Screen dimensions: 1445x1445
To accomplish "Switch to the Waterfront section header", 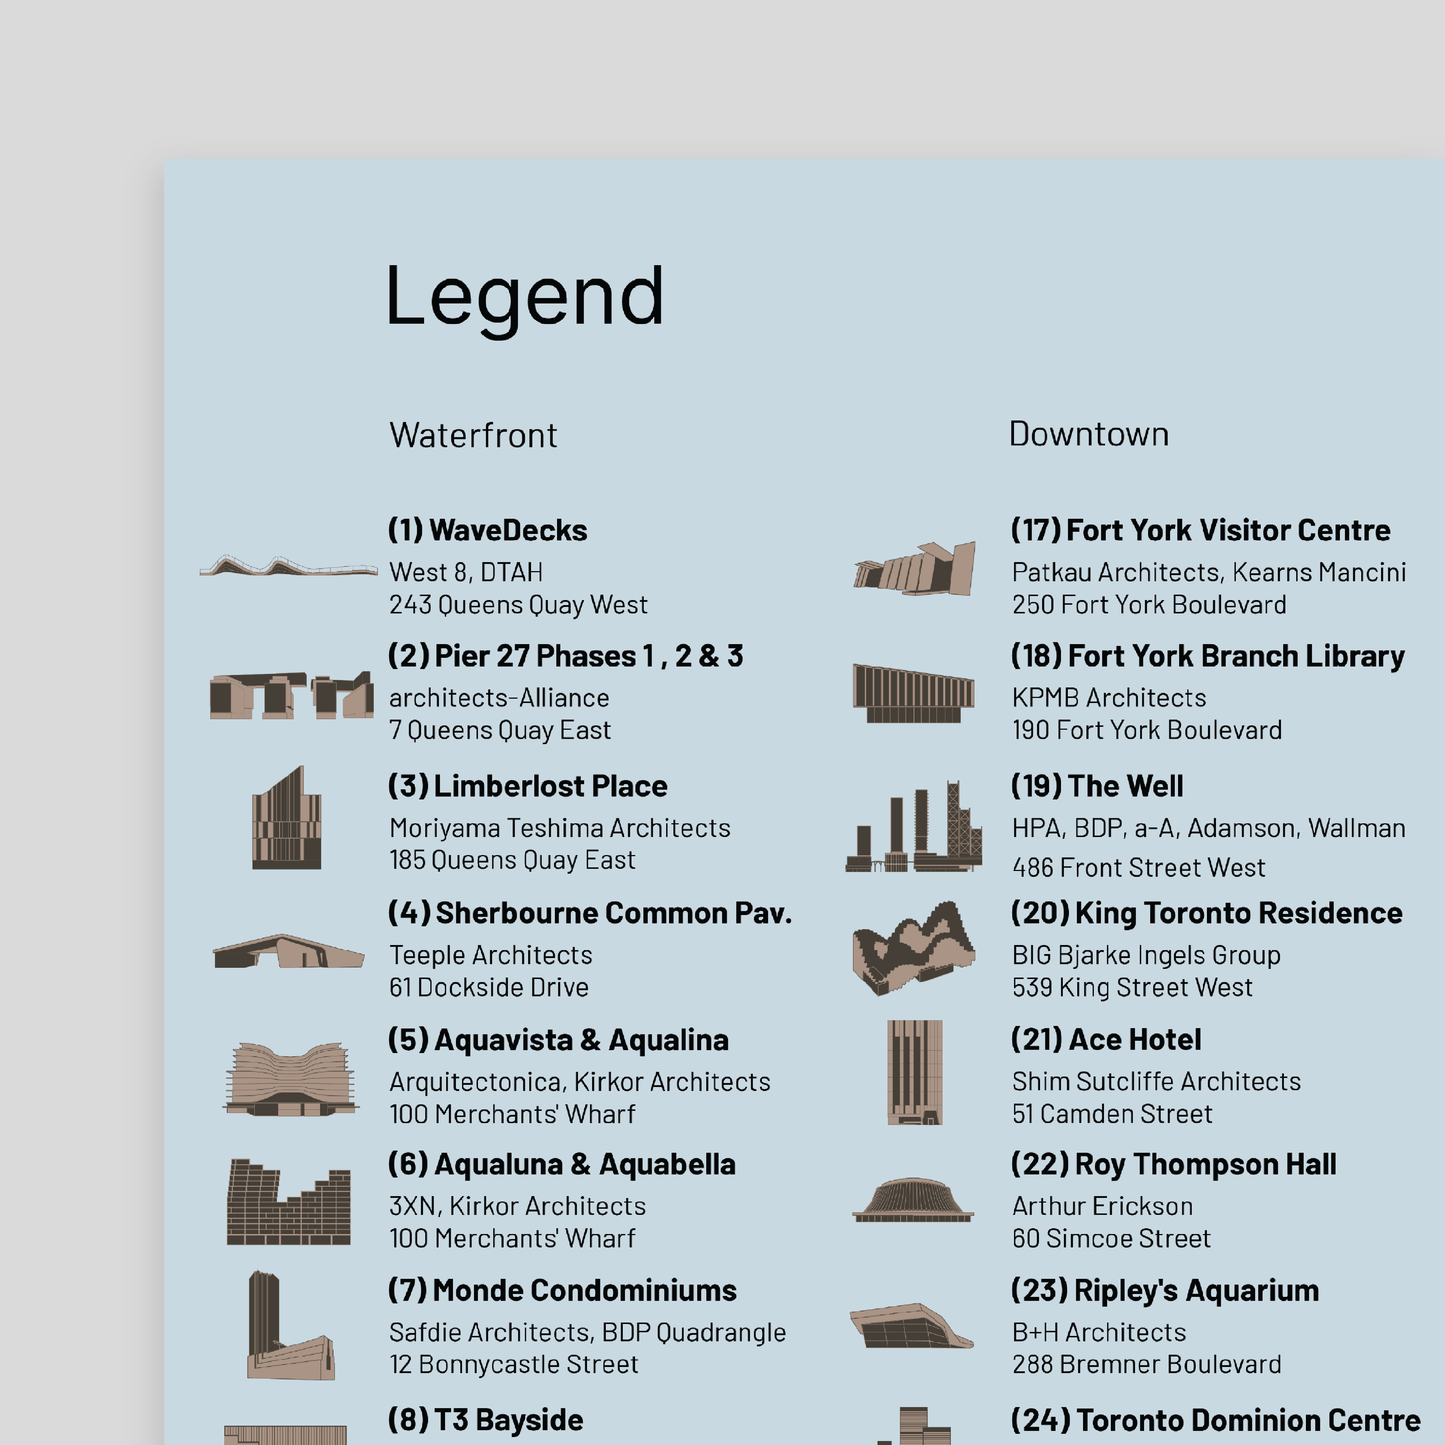I will point(473,435).
